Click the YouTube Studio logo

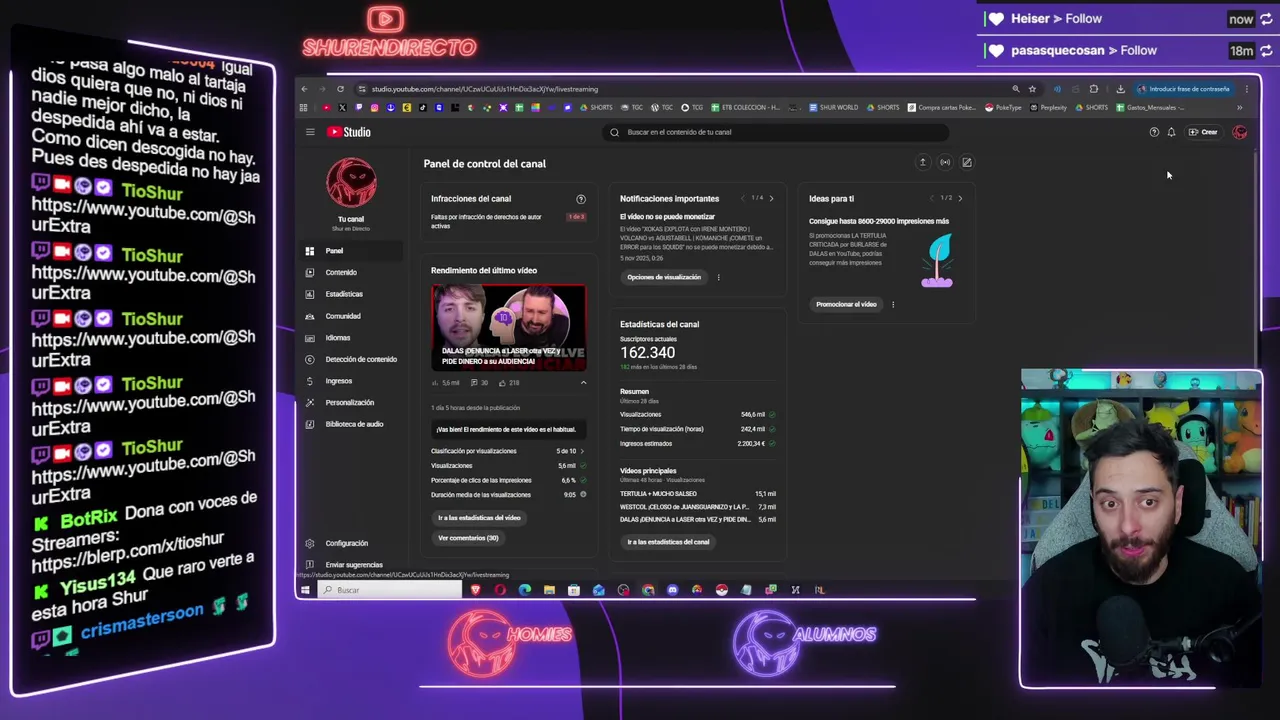coord(349,132)
